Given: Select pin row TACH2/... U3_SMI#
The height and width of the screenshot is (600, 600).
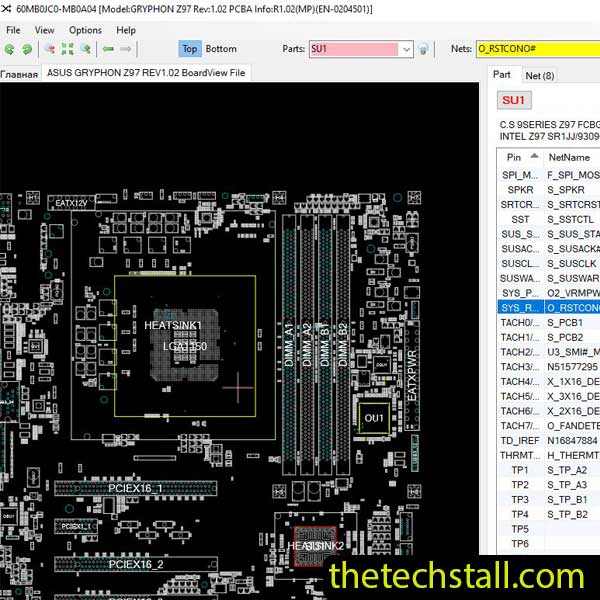Looking at the screenshot, I should [549, 352].
